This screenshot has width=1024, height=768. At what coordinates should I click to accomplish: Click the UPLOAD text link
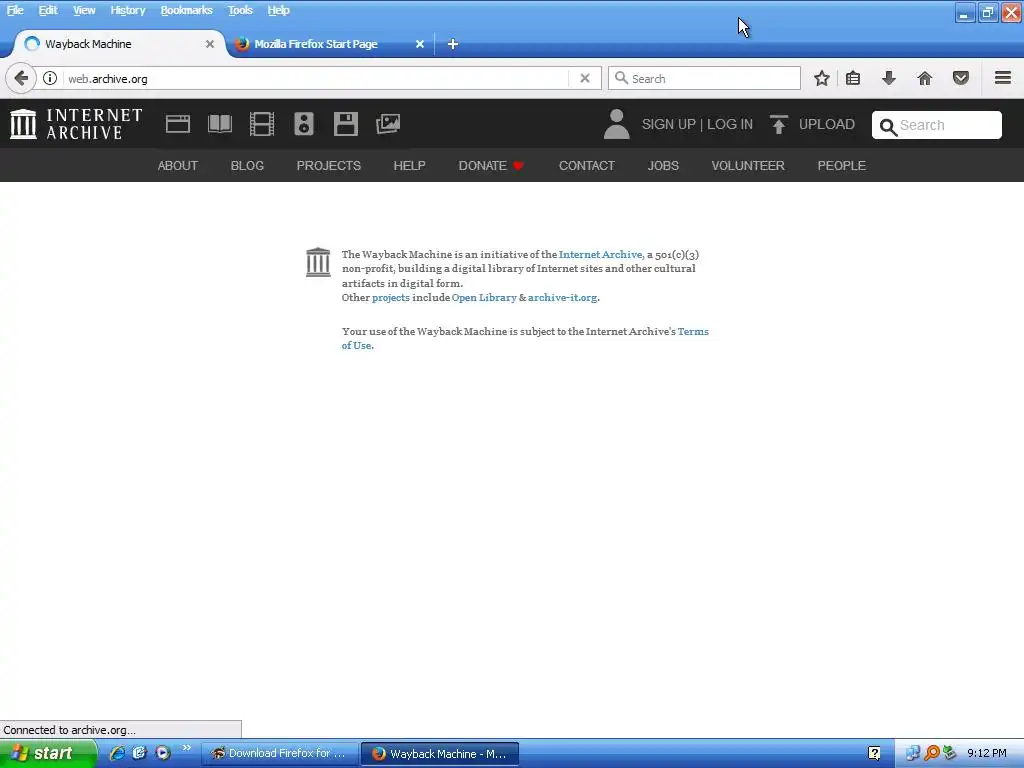coord(827,124)
